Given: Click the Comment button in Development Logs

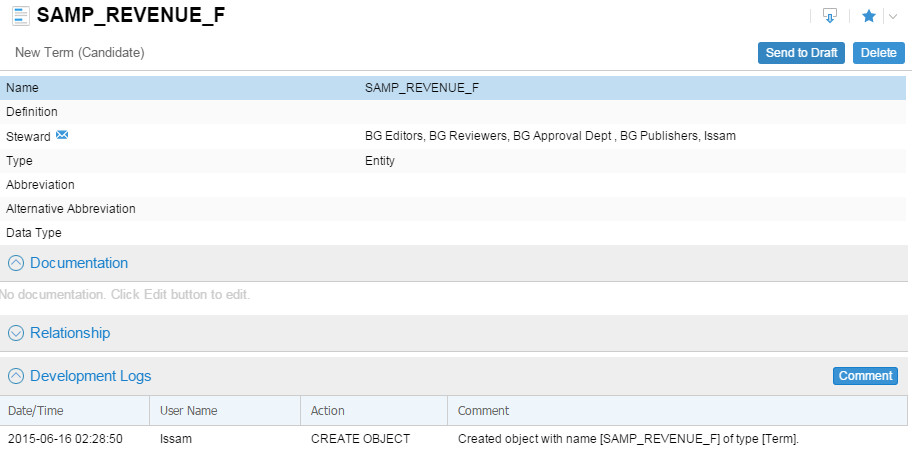Looking at the screenshot, I should point(865,376).
